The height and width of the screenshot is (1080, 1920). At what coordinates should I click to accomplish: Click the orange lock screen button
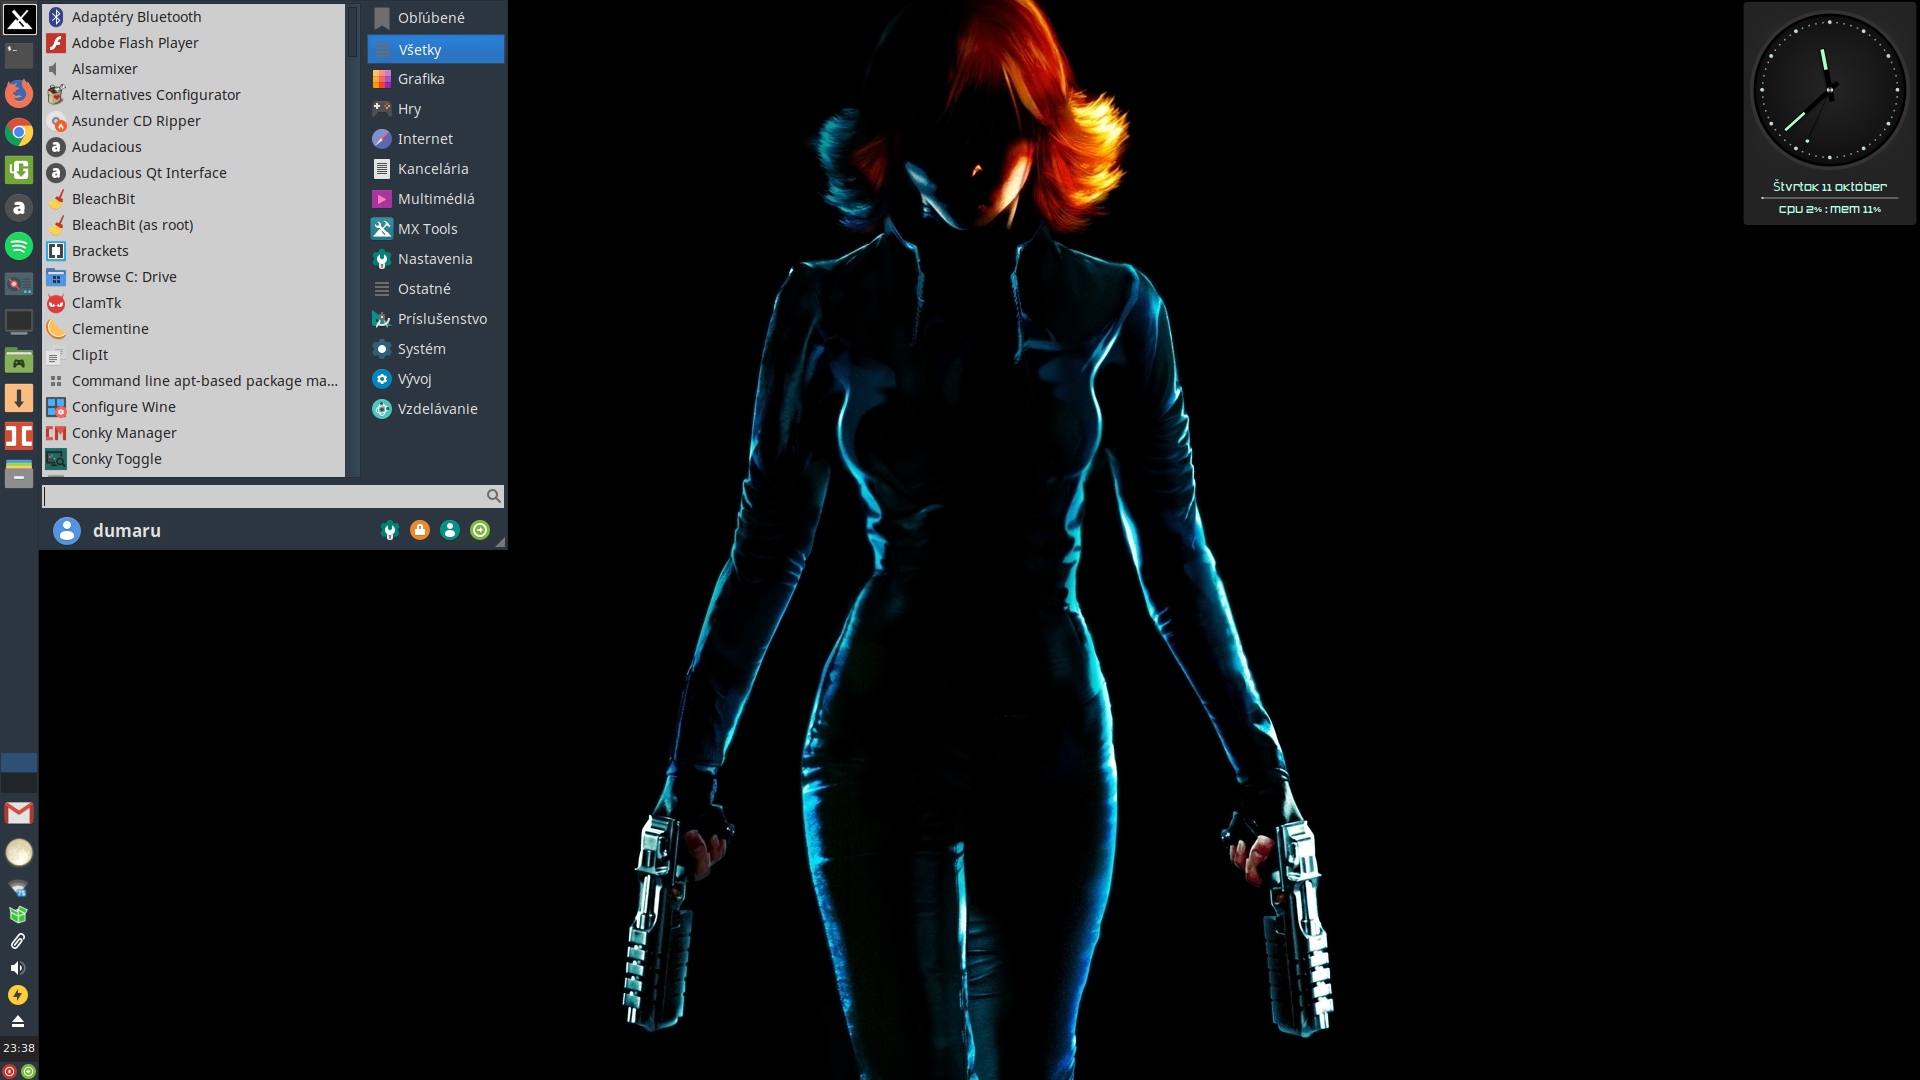pos(420,530)
